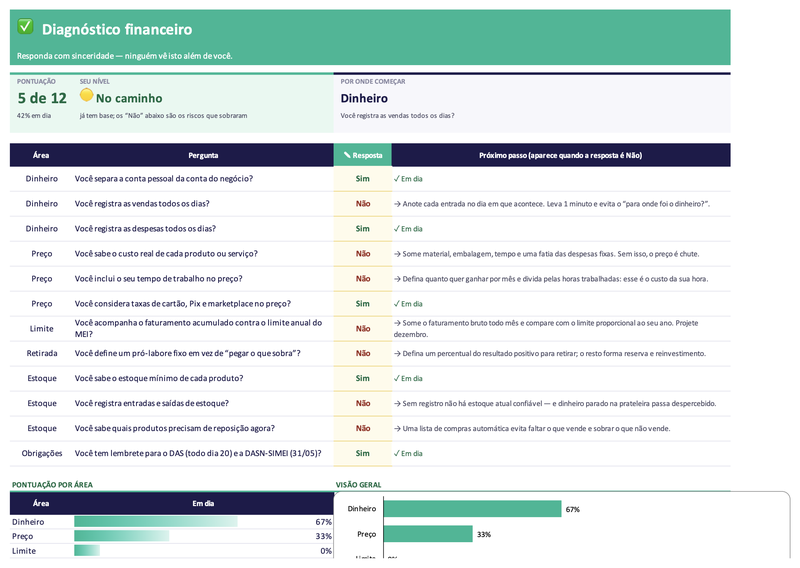800x568 pixels.
Task: Click the arrow tip for stock entries and exits
Action: [555, 403]
